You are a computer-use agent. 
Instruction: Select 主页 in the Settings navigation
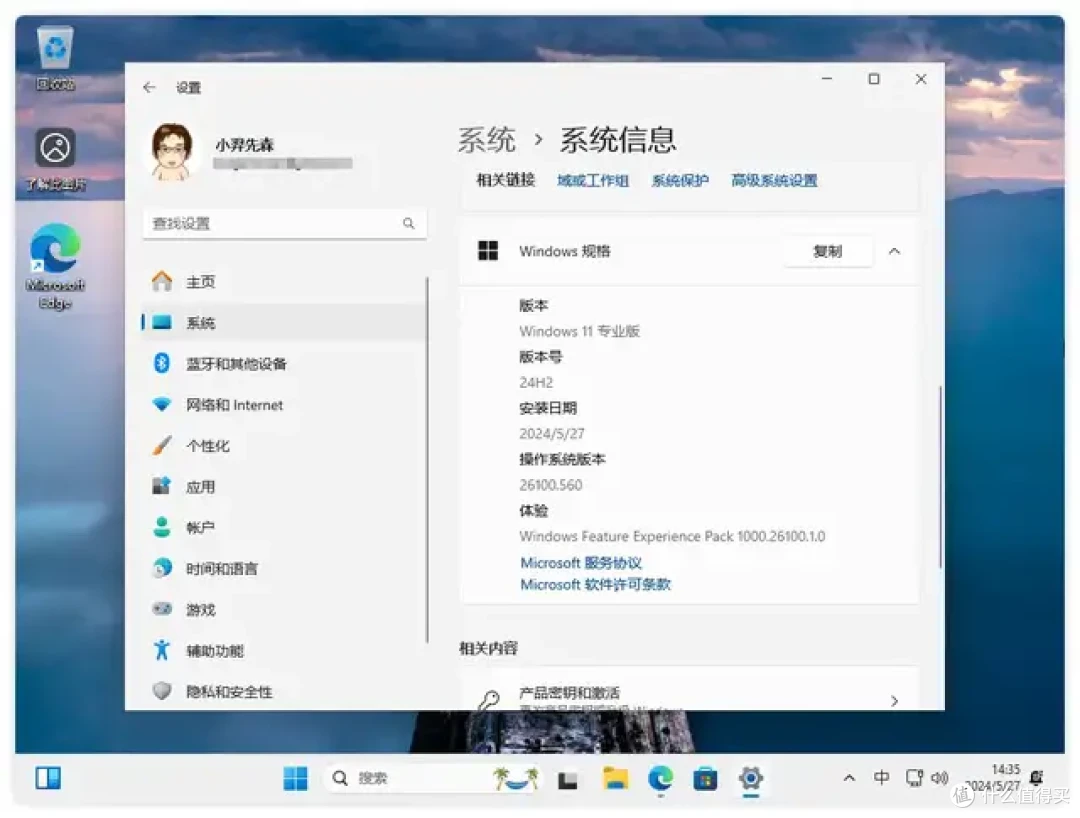pos(200,281)
